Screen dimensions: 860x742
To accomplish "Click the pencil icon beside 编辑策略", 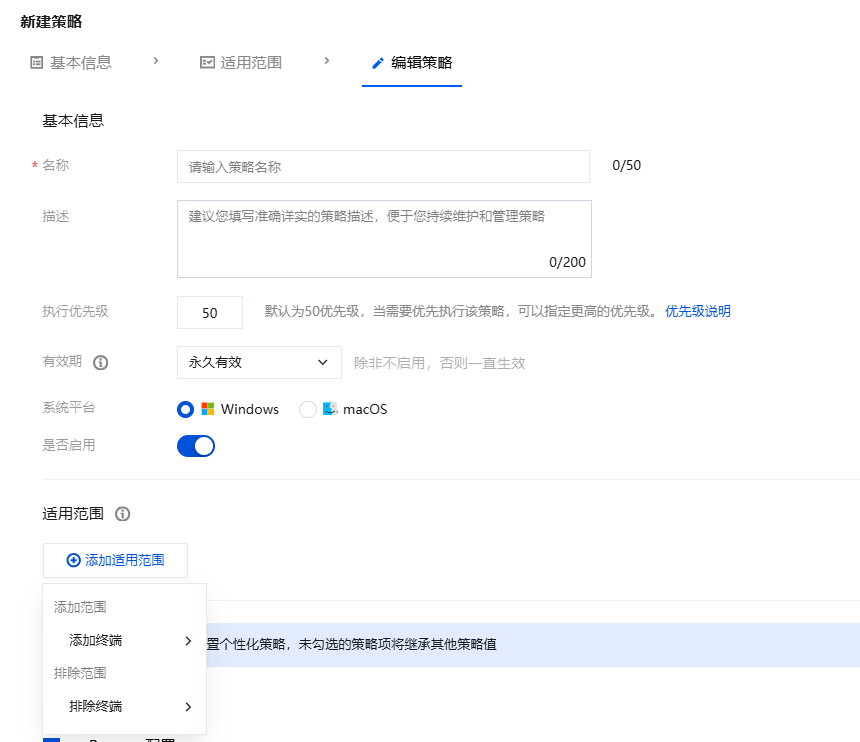I will pos(377,63).
